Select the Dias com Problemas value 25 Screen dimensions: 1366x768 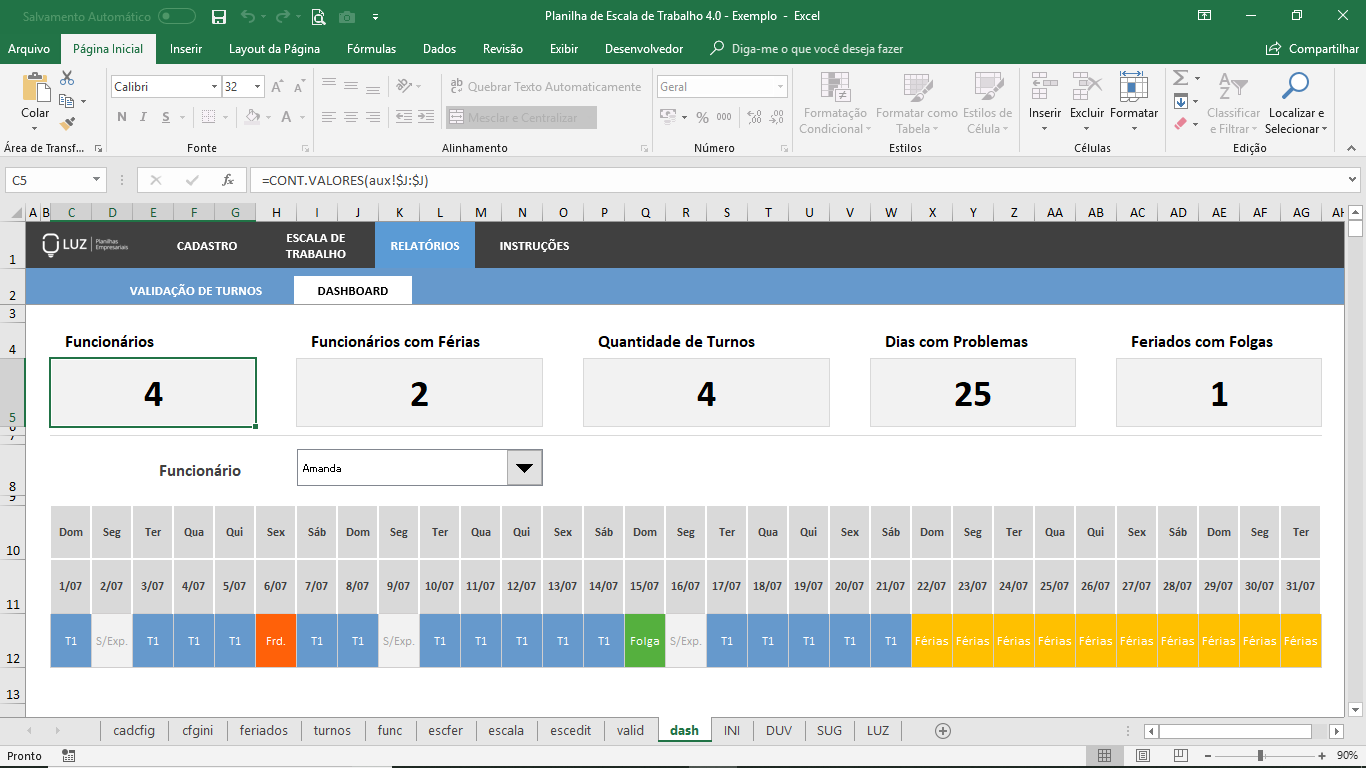coord(973,393)
